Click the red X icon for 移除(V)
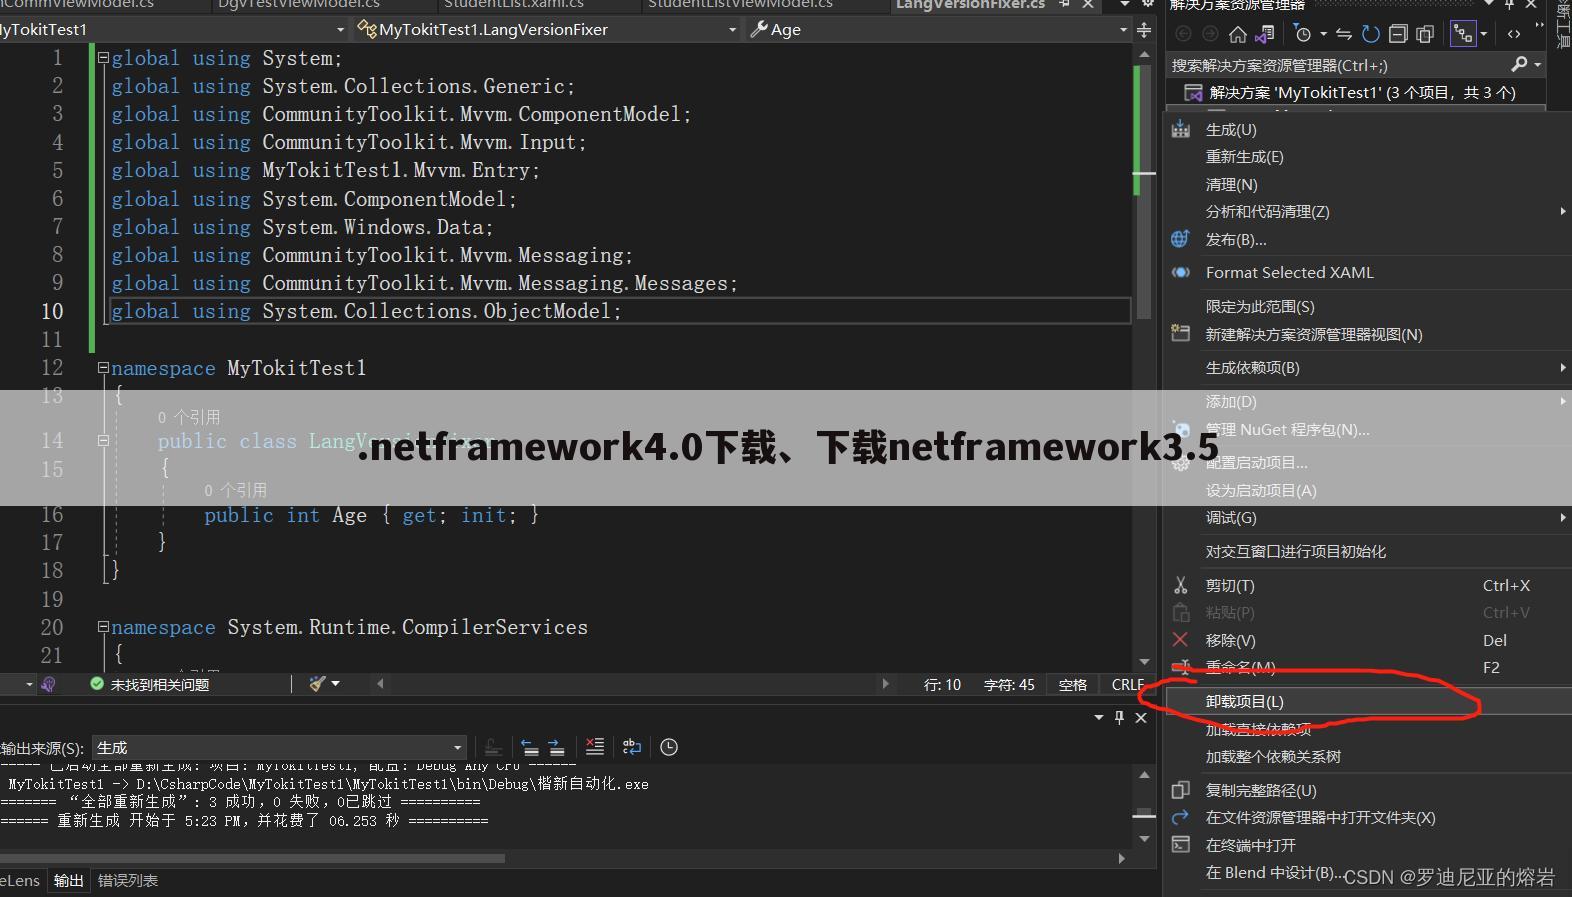 pos(1181,640)
